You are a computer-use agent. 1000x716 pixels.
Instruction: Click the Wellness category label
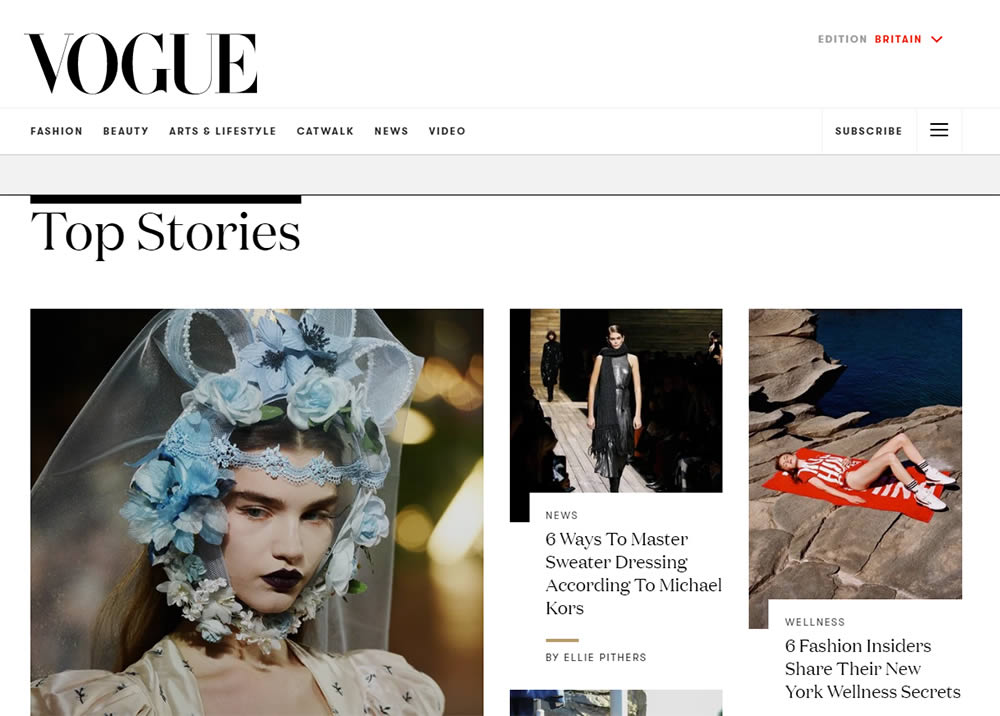click(x=814, y=622)
